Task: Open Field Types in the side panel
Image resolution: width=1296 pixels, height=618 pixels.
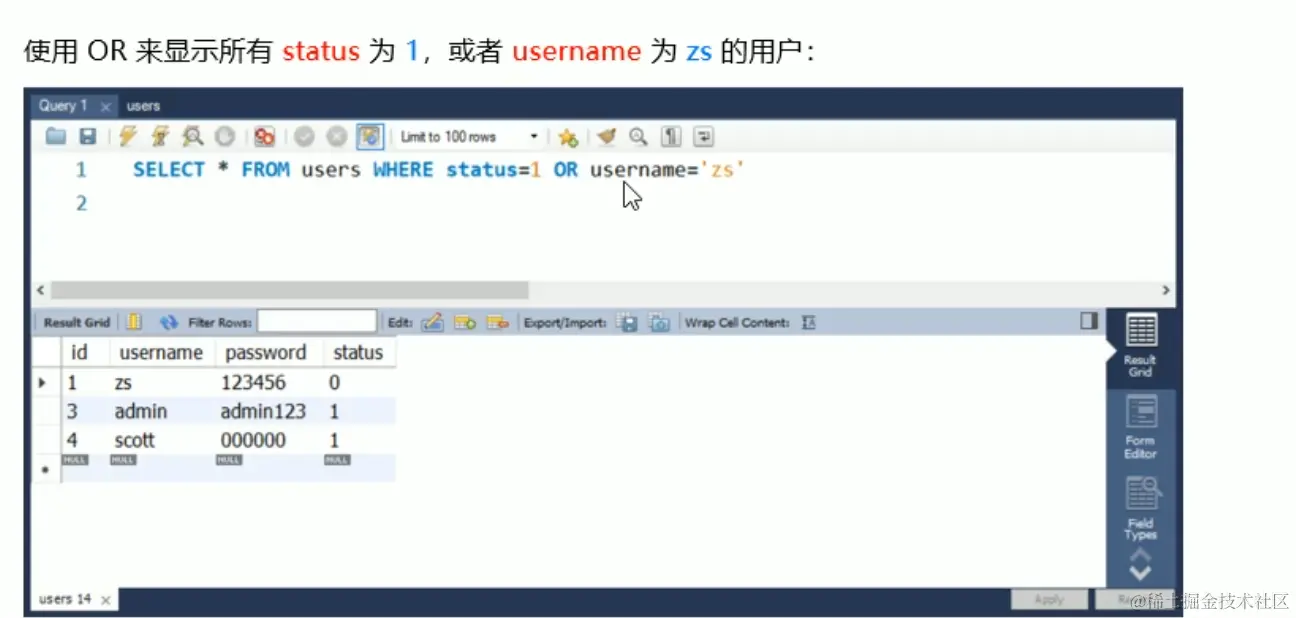Action: click(x=1140, y=508)
